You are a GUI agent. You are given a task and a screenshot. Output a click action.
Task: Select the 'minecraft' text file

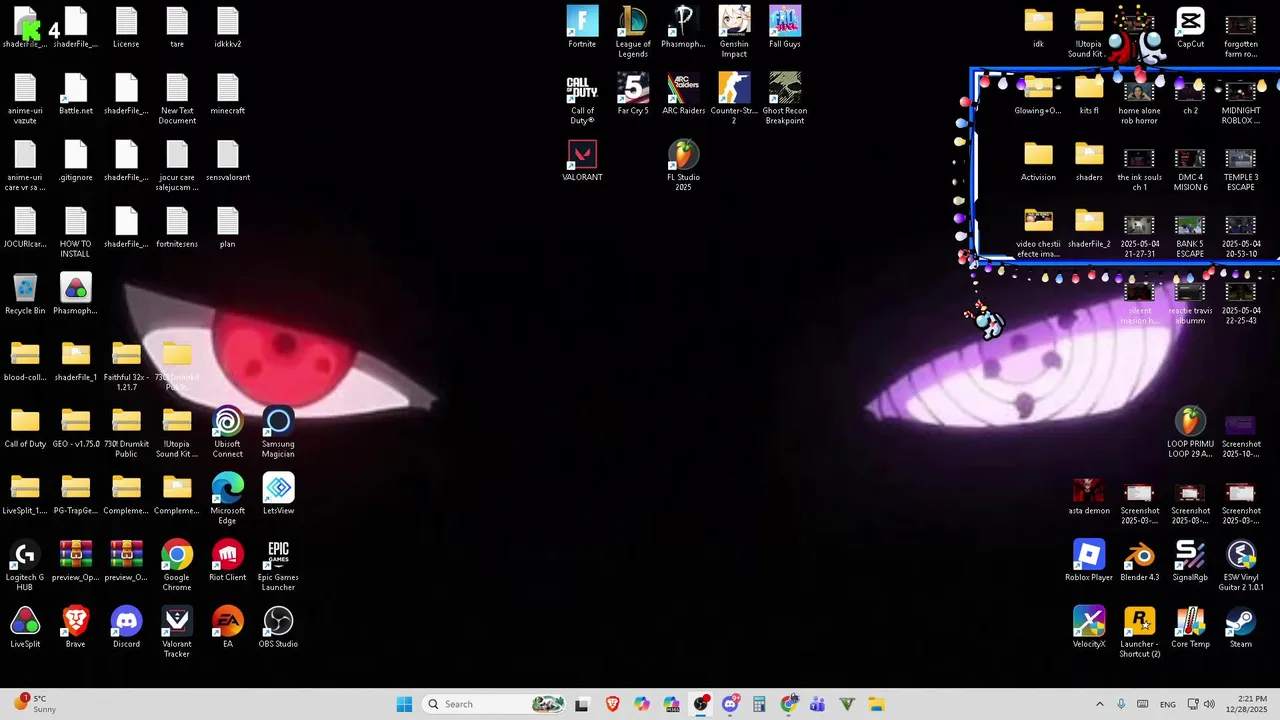(227, 94)
